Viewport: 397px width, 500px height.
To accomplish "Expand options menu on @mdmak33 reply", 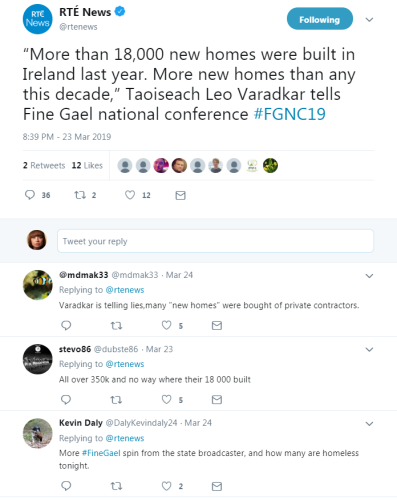I will (x=369, y=276).
